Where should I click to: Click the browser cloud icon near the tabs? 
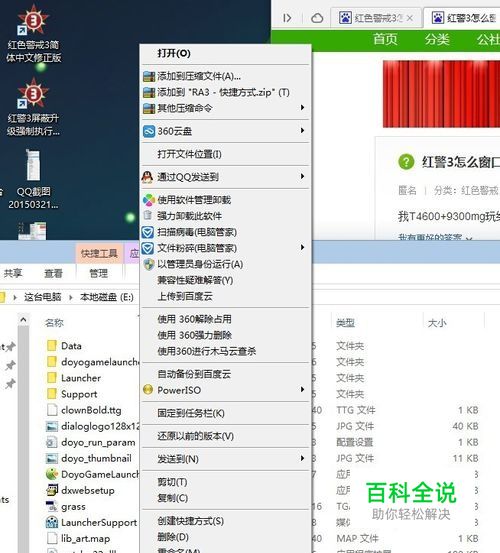317,18
